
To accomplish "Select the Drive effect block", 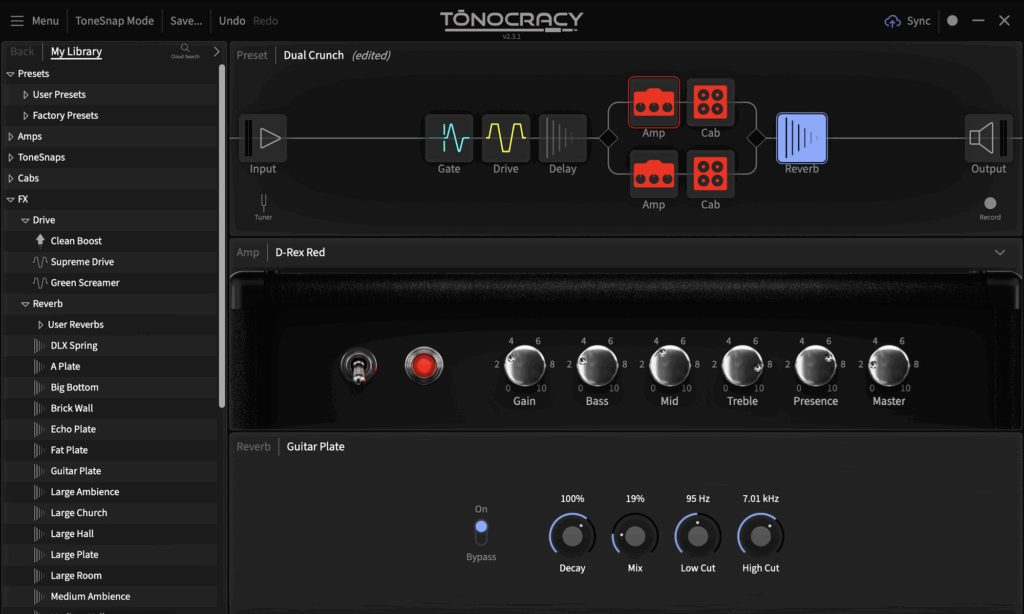I will [x=505, y=138].
